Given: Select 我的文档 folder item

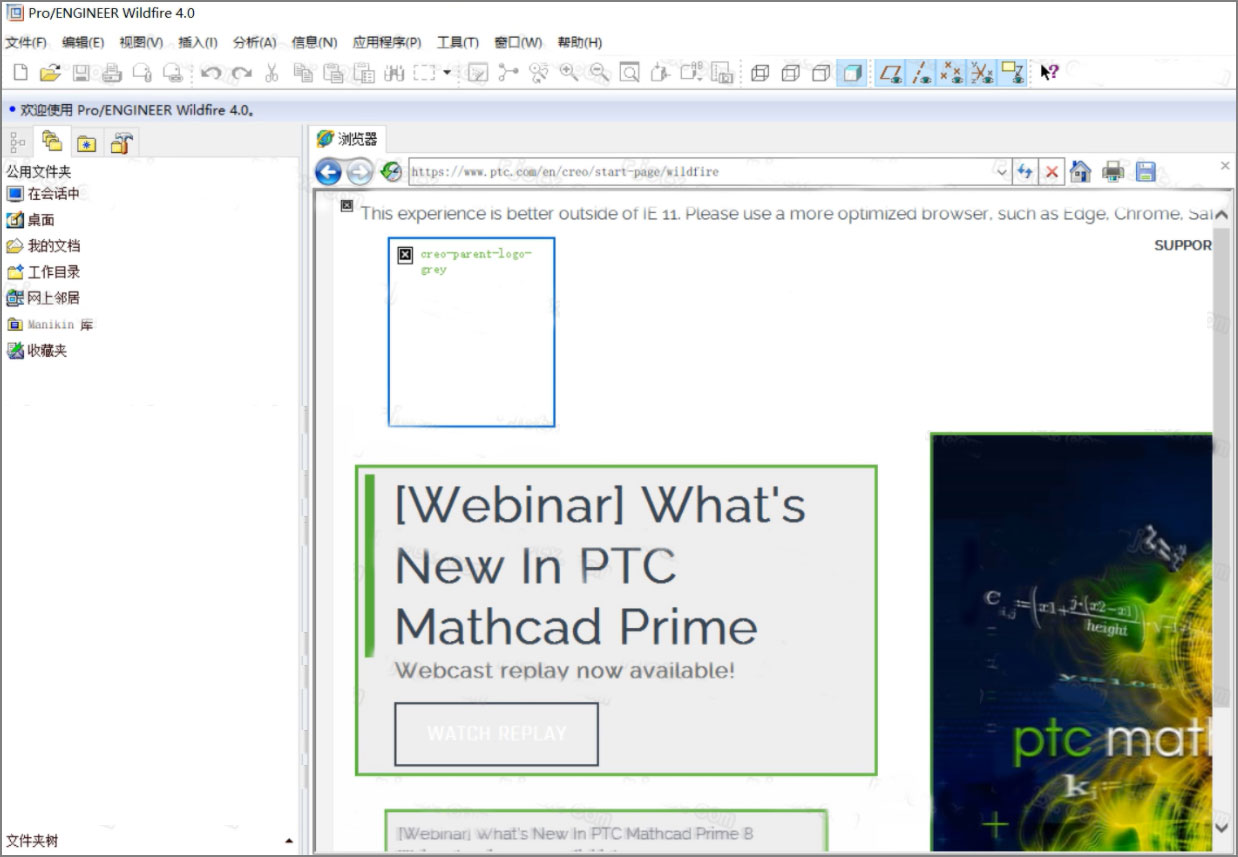Looking at the screenshot, I should (43, 246).
